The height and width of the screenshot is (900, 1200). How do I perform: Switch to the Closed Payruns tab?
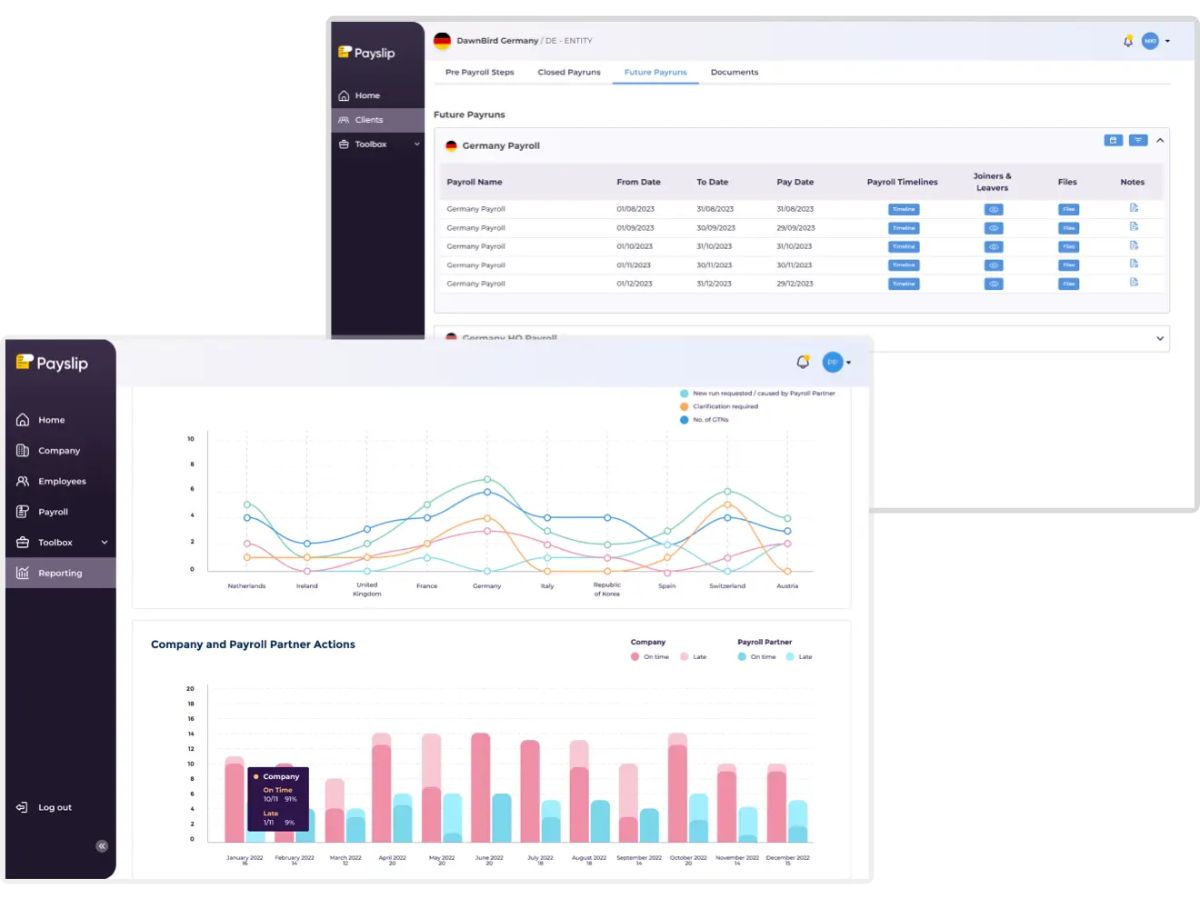[x=569, y=72]
